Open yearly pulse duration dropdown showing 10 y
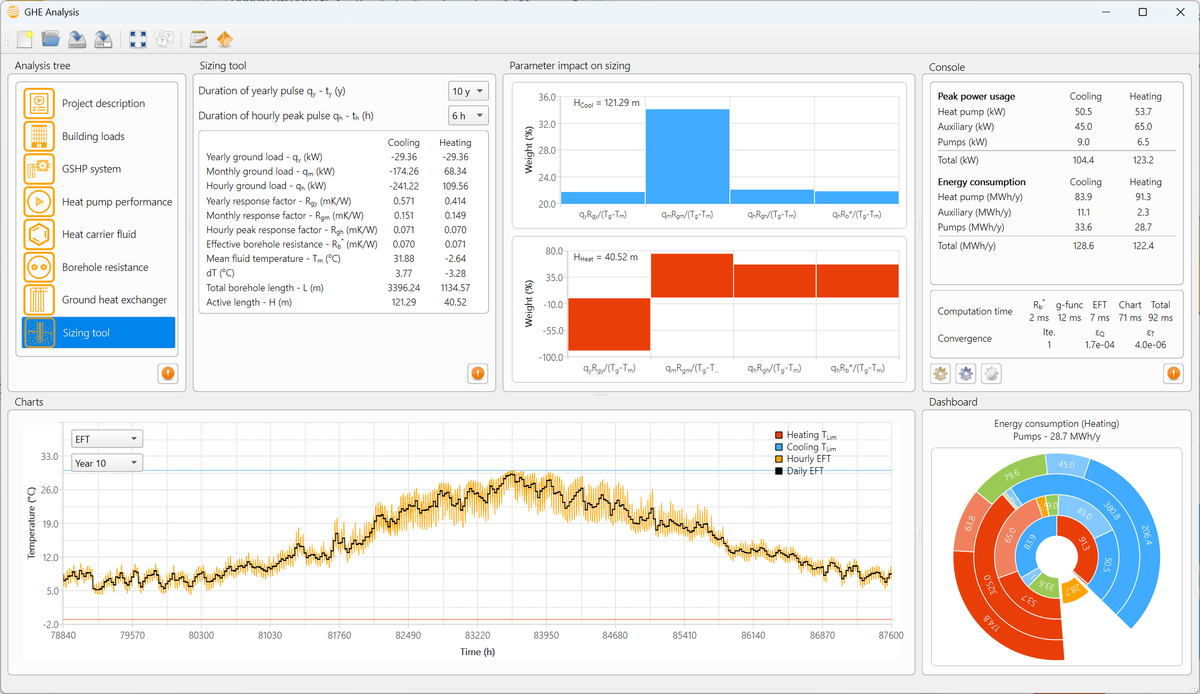The width and height of the screenshot is (1200, 694). tap(468, 91)
